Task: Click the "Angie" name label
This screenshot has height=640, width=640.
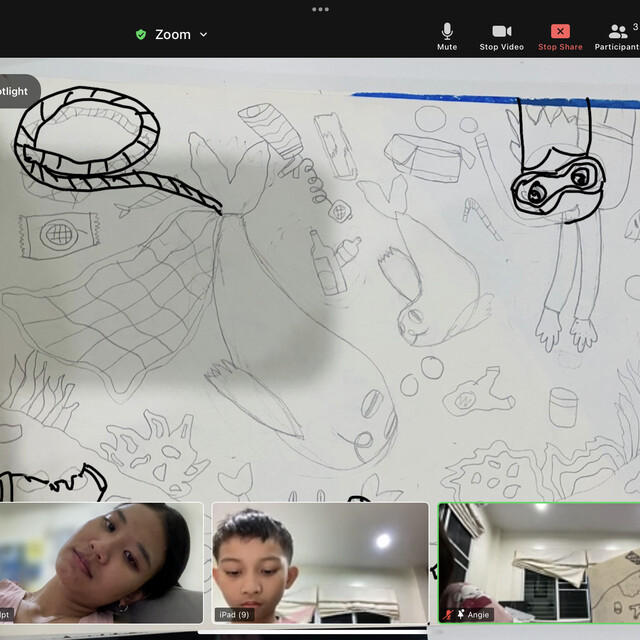Action: pos(479,615)
